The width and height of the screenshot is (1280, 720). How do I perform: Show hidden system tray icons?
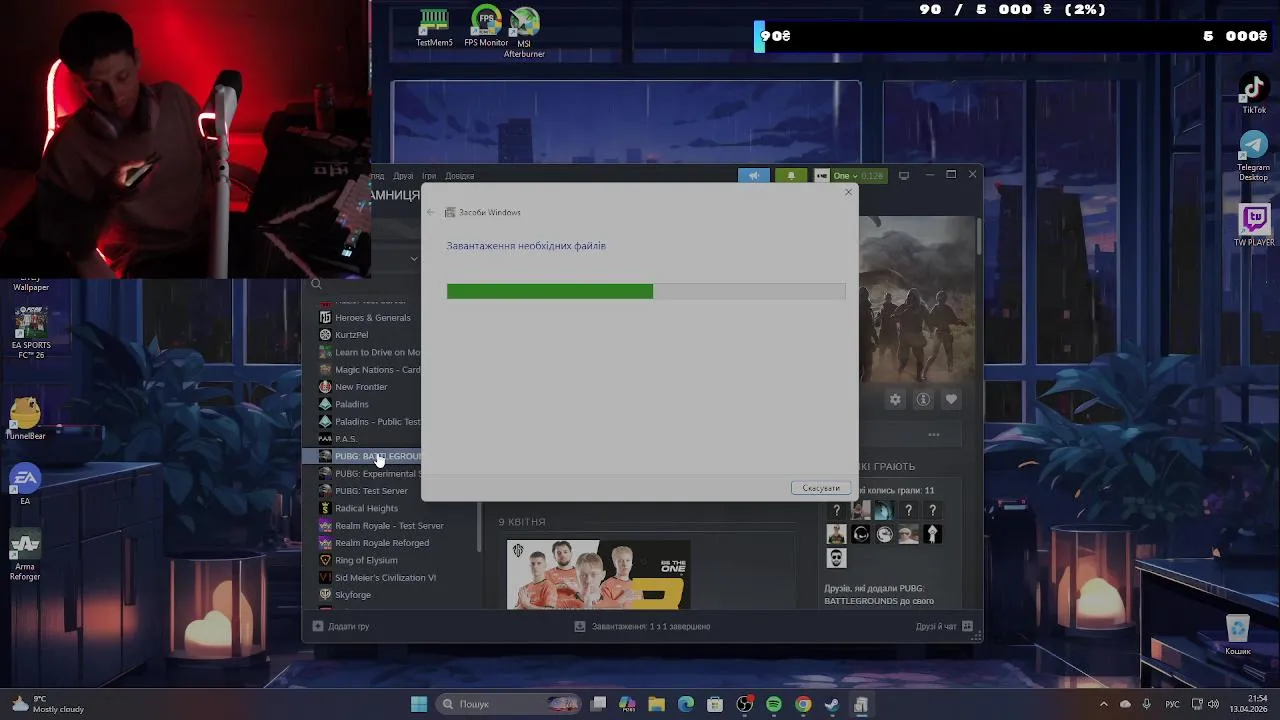coord(1104,704)
